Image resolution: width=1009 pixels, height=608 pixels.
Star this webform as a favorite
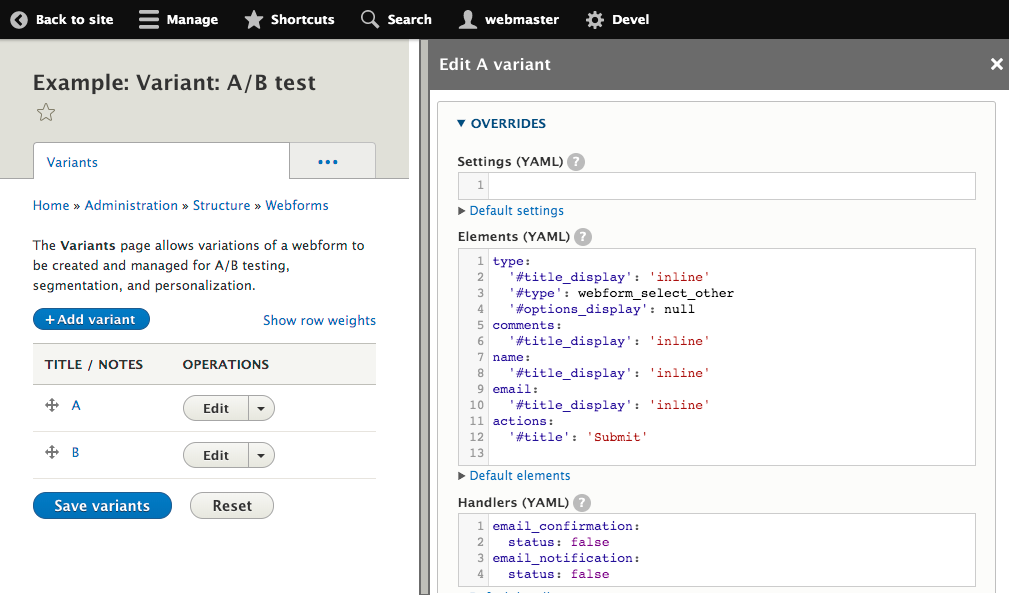(45, 112)
